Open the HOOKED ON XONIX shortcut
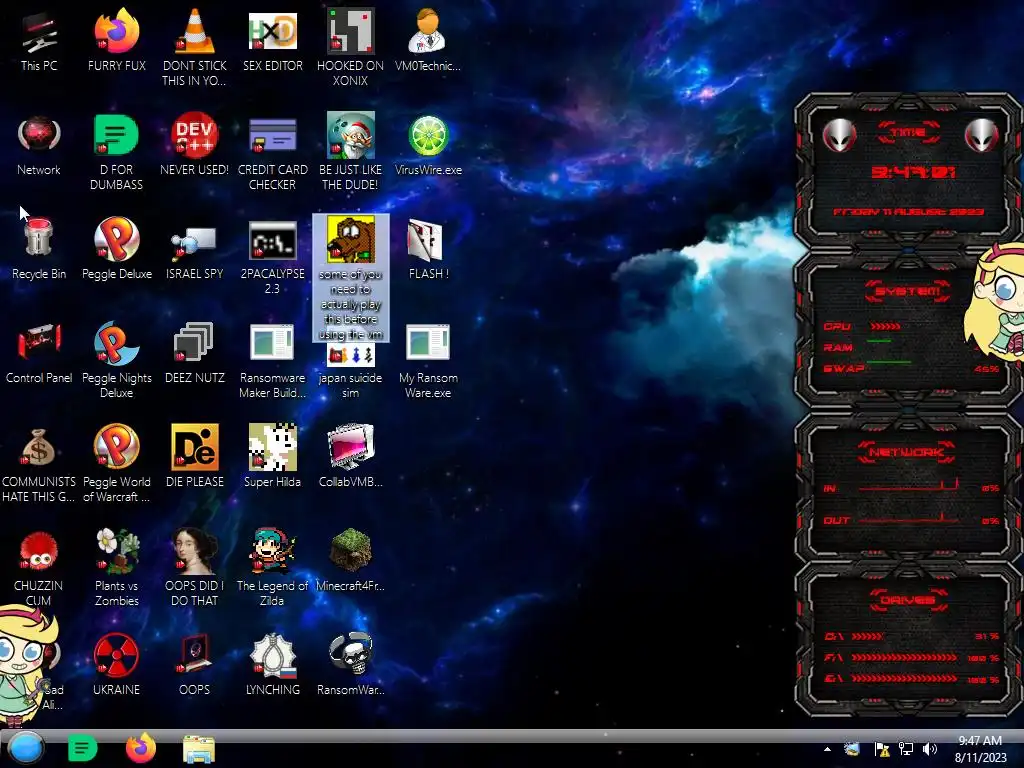 tap(350, 32)
